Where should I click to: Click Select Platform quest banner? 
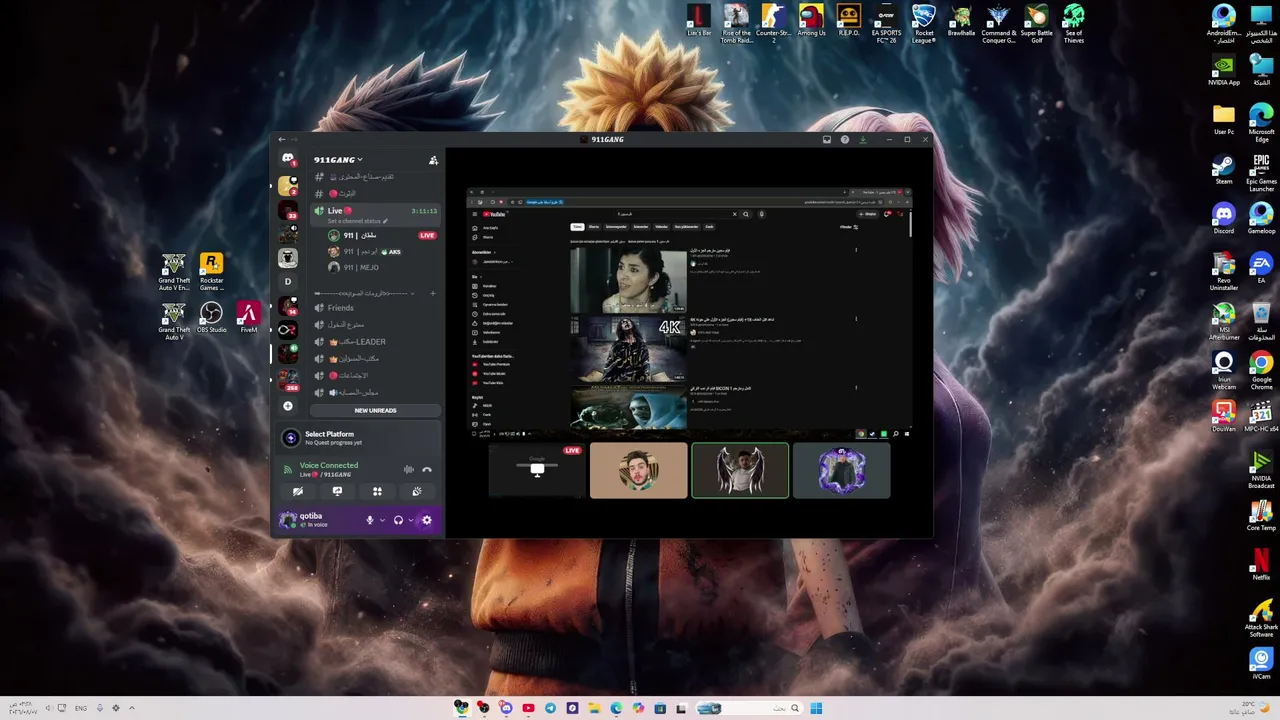[x=358, y=438]
